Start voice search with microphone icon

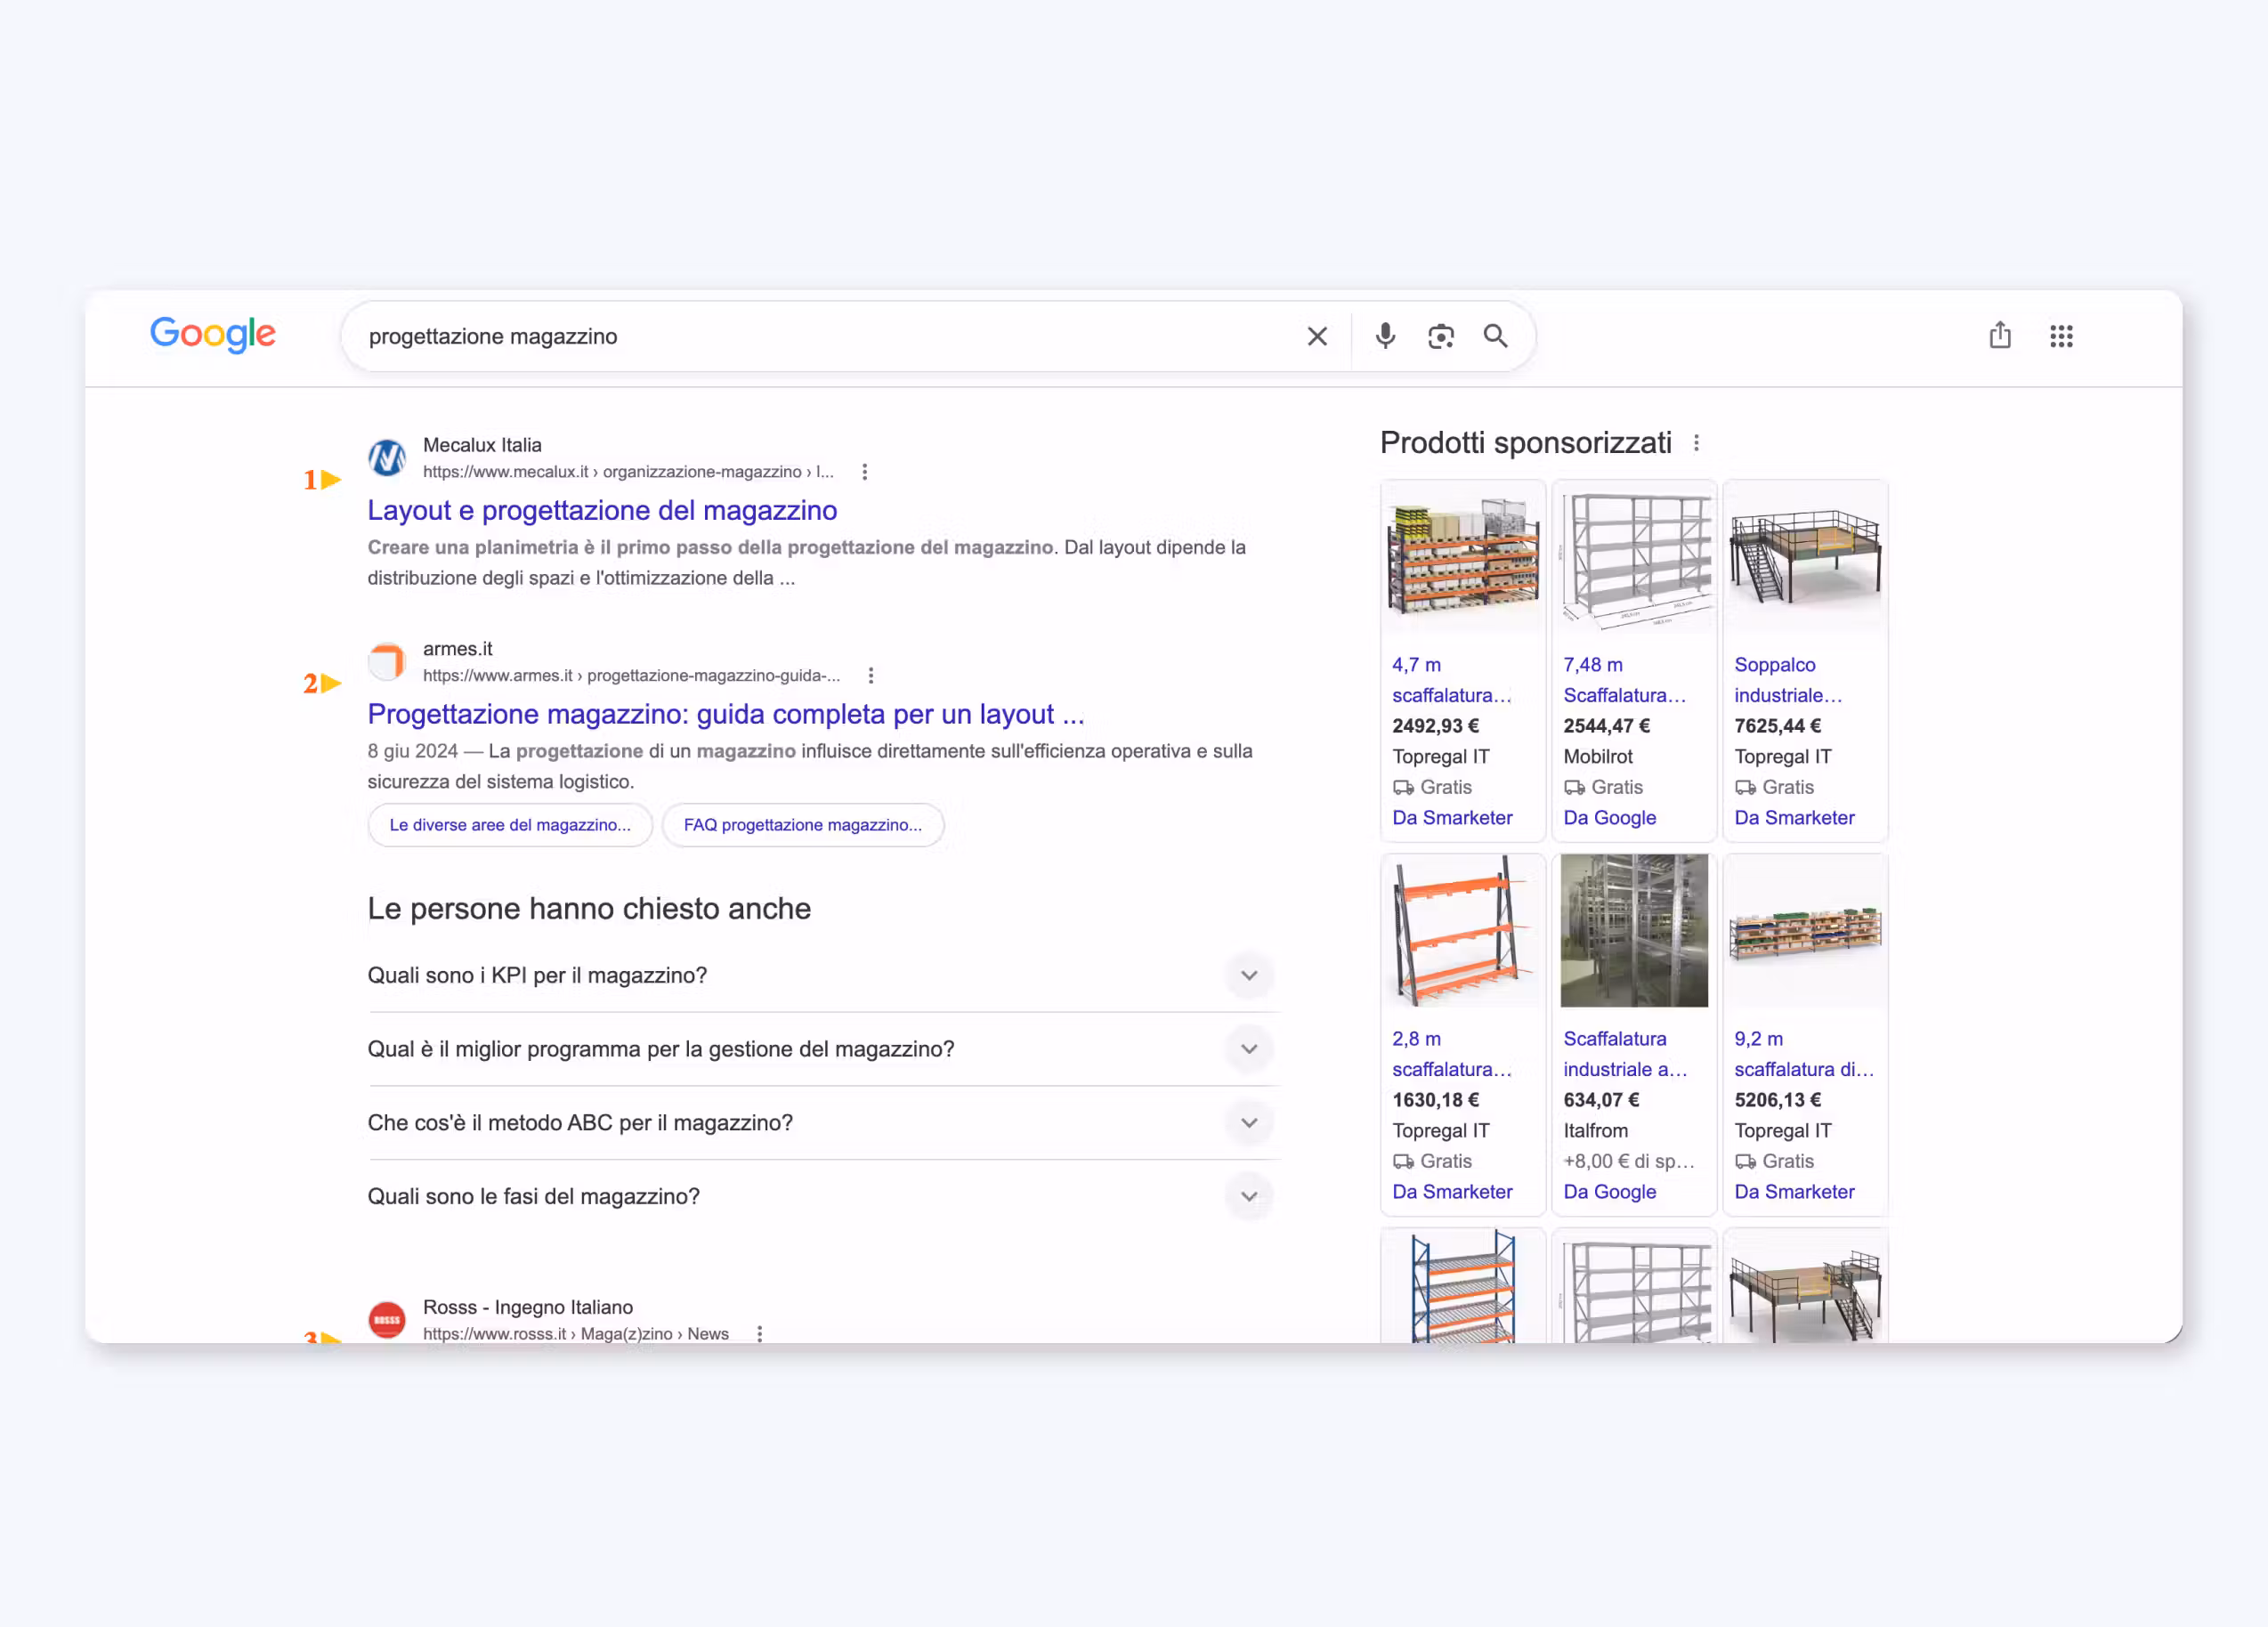1385,336
